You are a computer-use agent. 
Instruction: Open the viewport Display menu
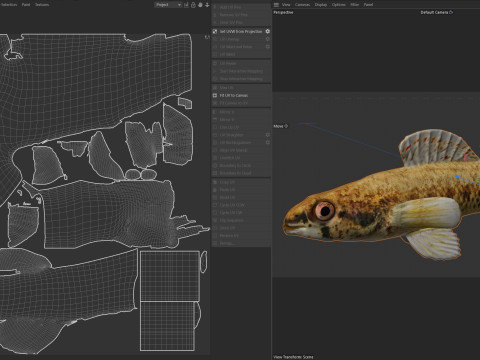321,5
